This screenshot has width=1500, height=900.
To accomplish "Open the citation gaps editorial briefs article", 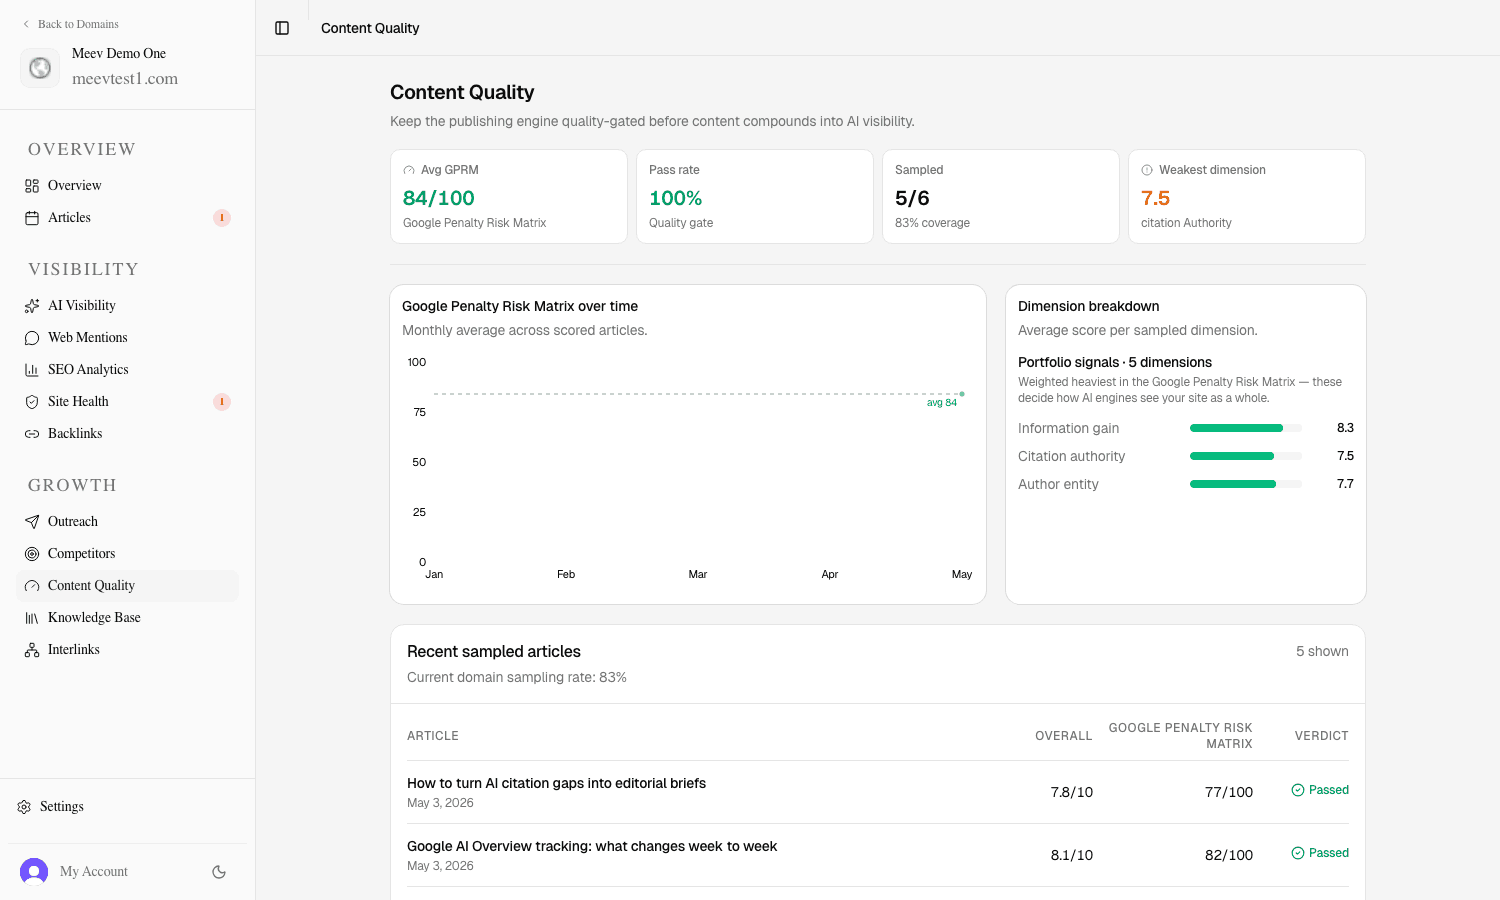I will click(x=556, y=783).
